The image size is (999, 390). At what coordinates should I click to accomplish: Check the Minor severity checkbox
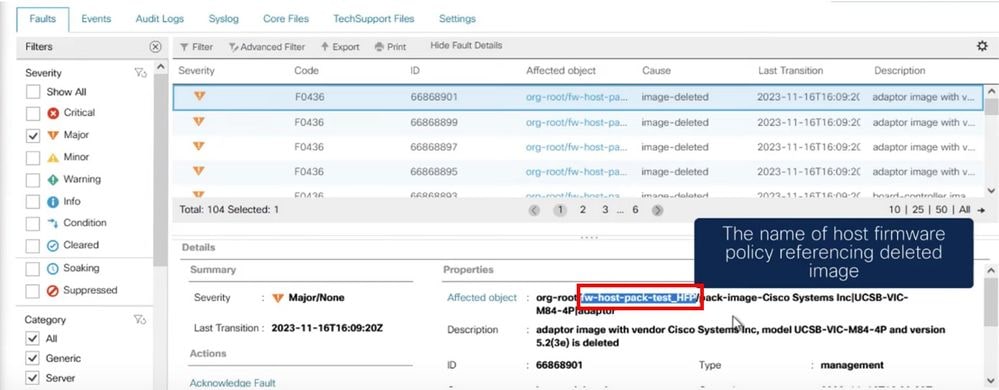32,157
